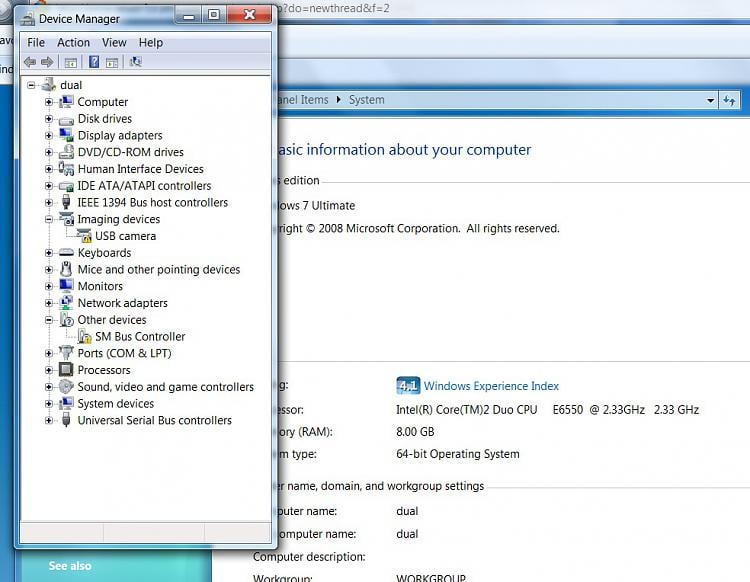Viewport: 750px width, 582px height.
Task: Click the Show/Hide console tree toolbar icon
Action: [70, 62]
